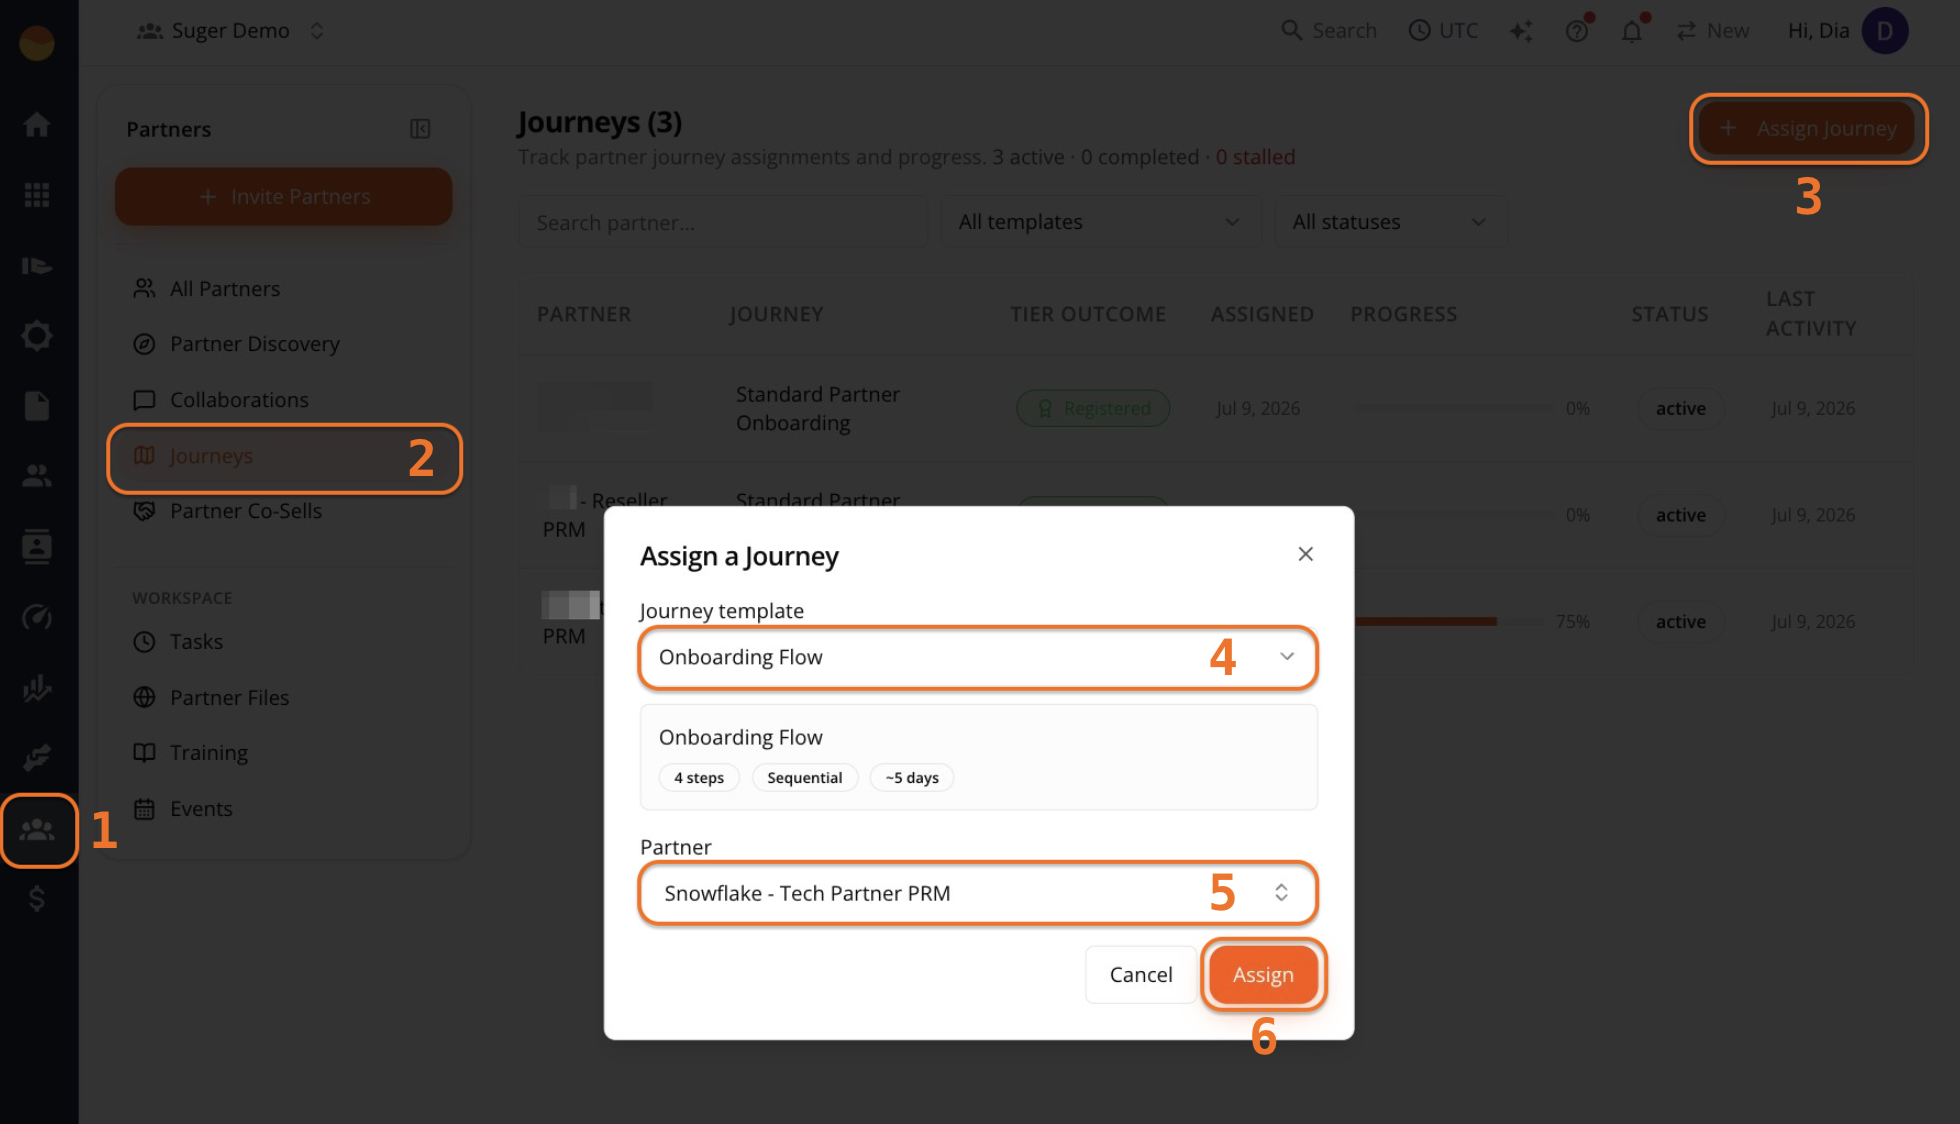Image resolution: width=1960 pixels, height=1124 pixels.
Task: Open Tasks in Workspace section
Action: [x=196, y=642]
